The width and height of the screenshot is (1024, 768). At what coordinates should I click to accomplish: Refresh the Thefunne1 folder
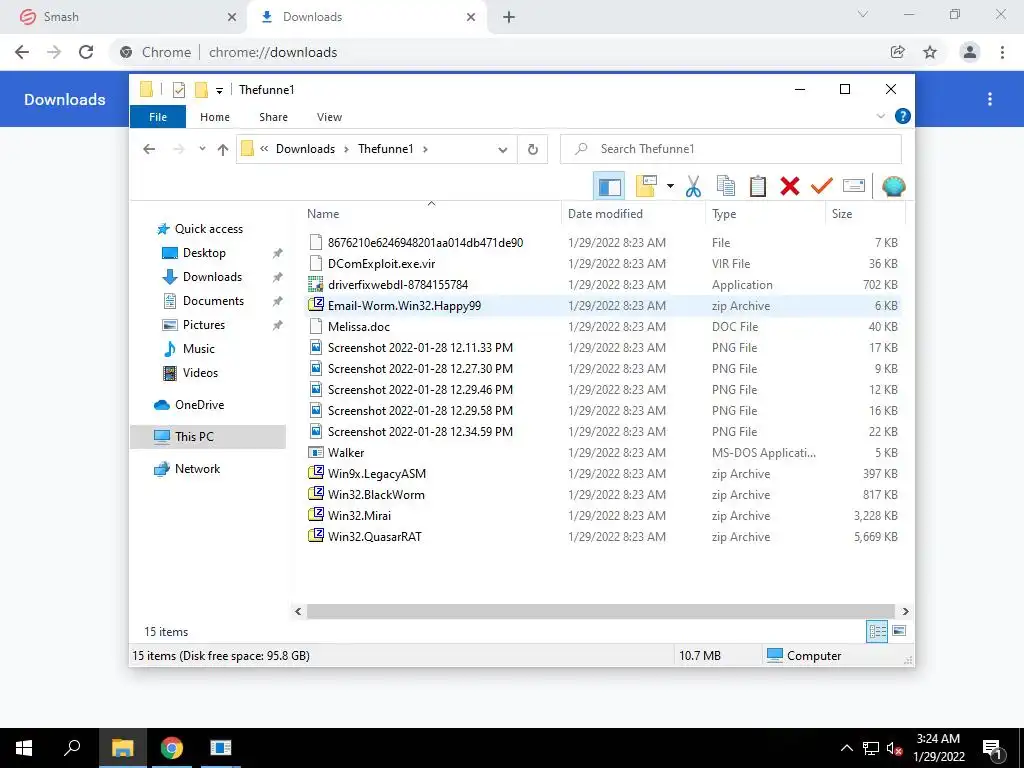click(533, 150)
